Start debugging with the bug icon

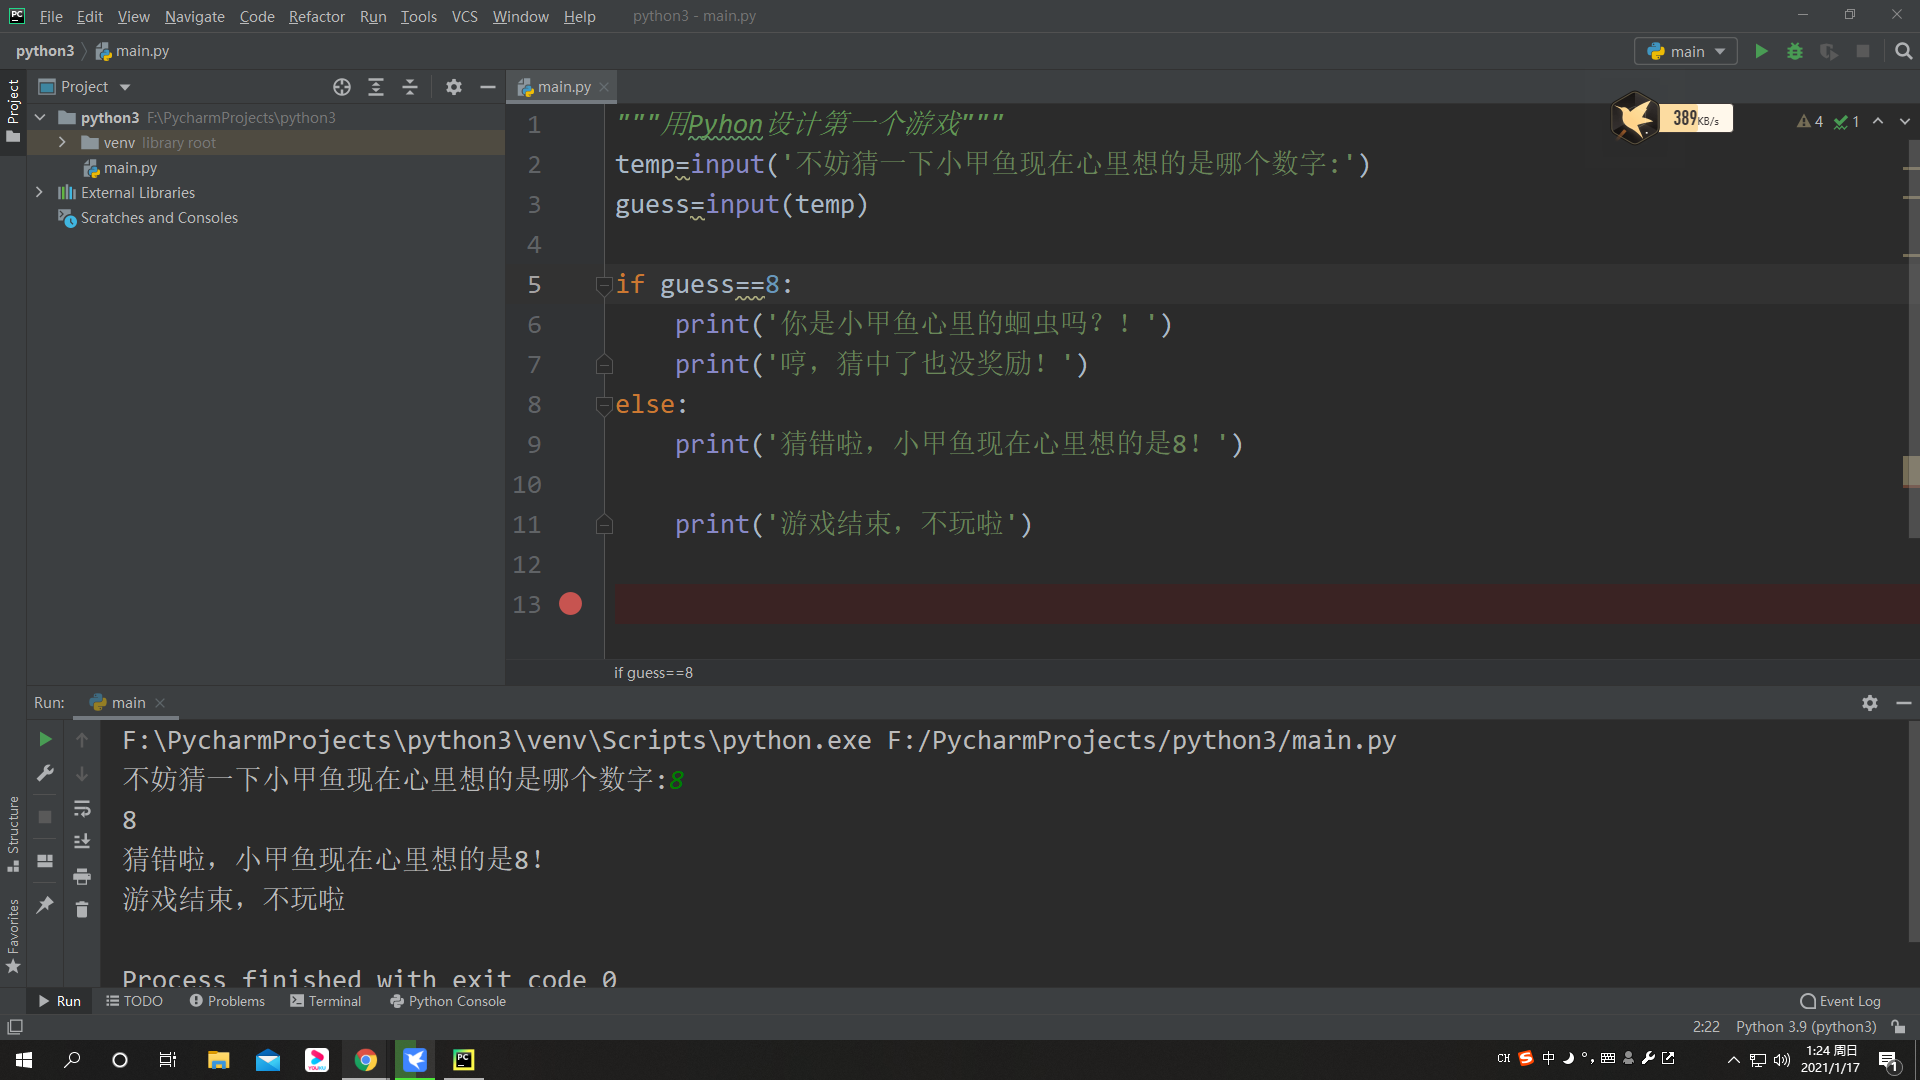pyautogui.click(x=1795, y=51)
